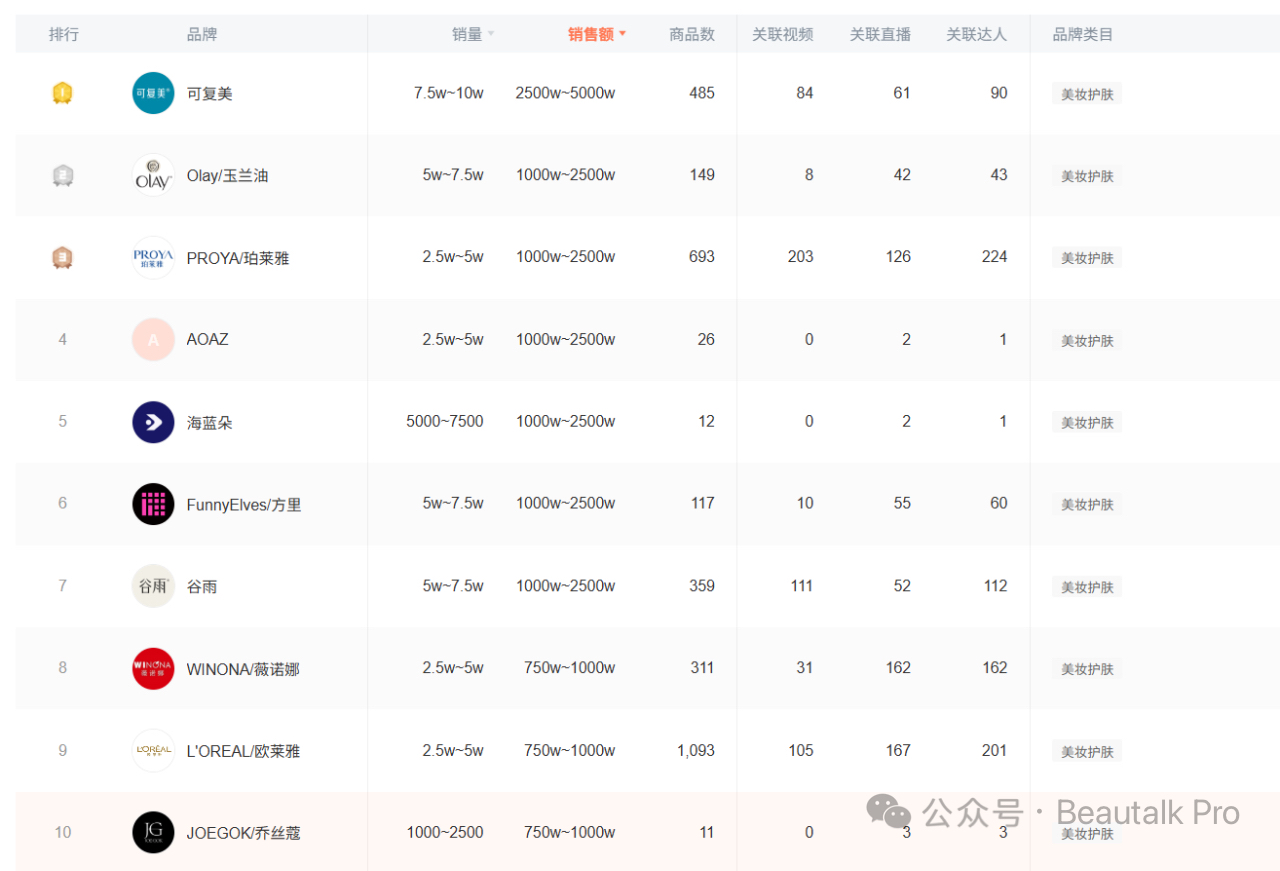Click rank number 7
This screenshot has width=1280, height=871.
(x=63, y=586)
